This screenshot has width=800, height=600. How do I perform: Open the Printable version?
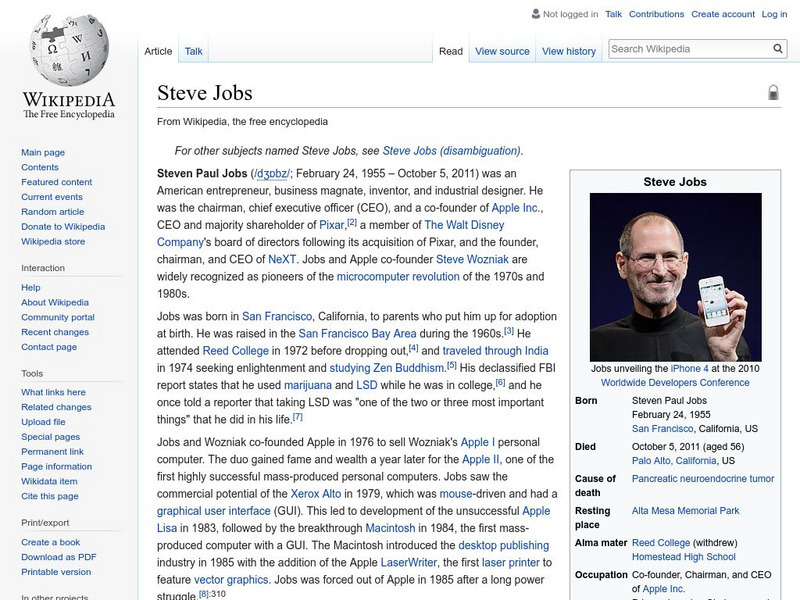click(56, 571)
